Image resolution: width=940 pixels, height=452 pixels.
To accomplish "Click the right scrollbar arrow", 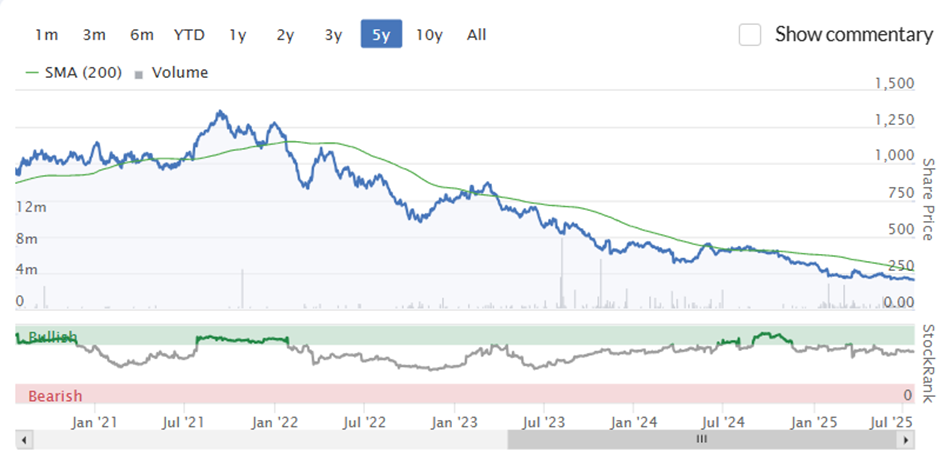I will [x=906, y=440].
